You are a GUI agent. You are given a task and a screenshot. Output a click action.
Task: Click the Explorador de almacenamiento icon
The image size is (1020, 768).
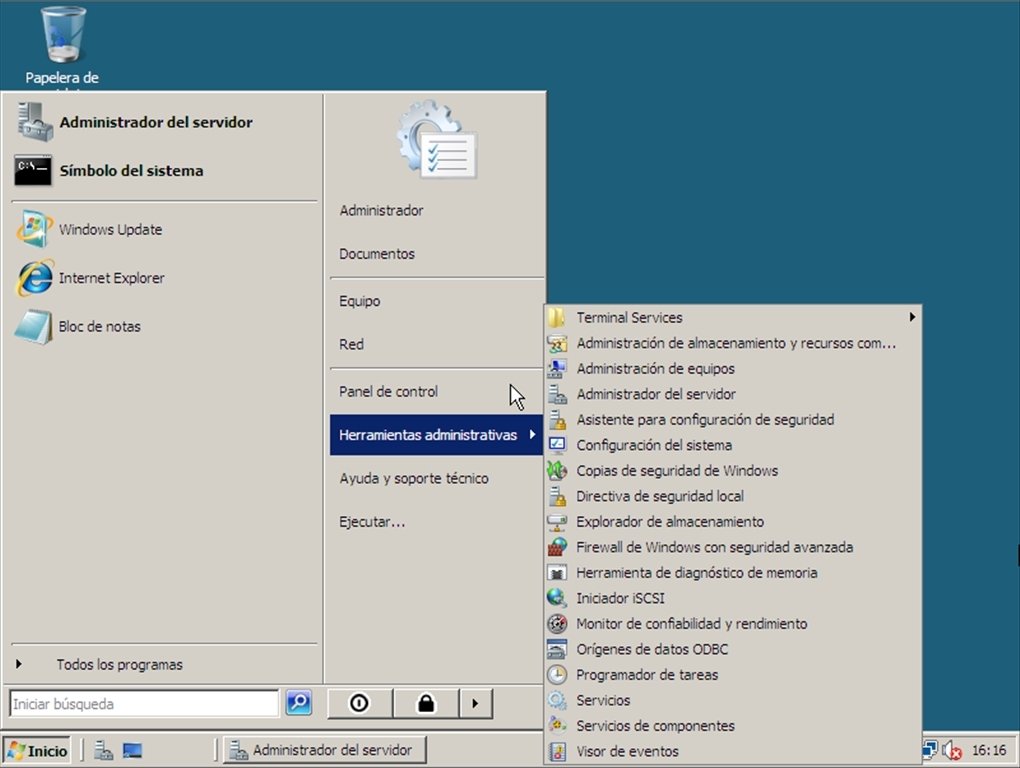point(557,521)
